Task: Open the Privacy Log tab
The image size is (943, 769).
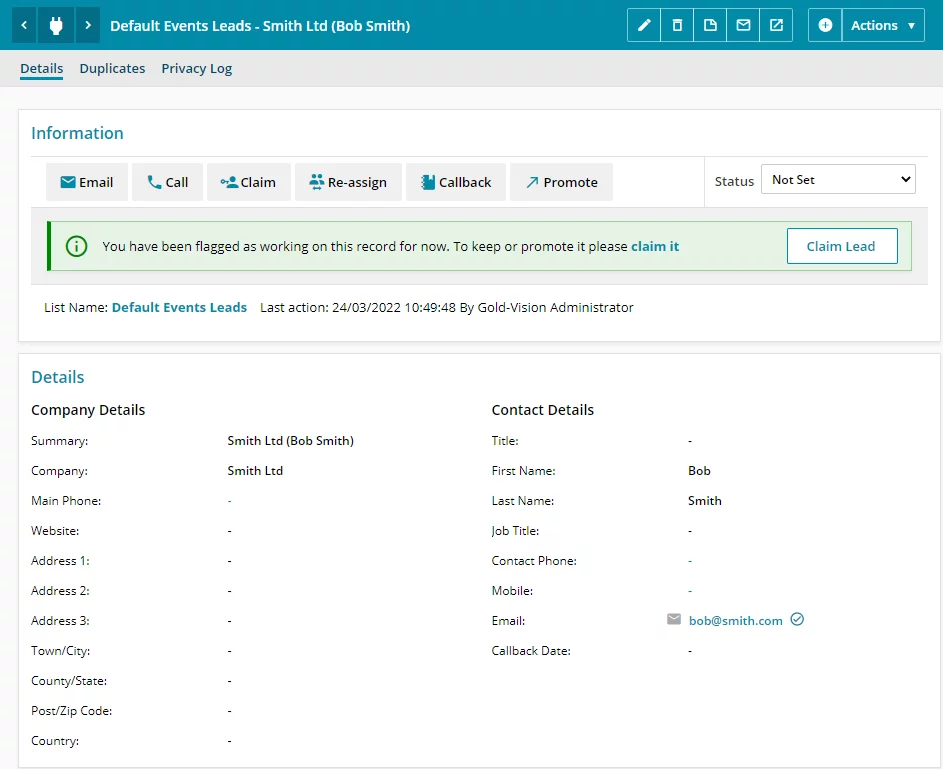Action: point(196,69)
